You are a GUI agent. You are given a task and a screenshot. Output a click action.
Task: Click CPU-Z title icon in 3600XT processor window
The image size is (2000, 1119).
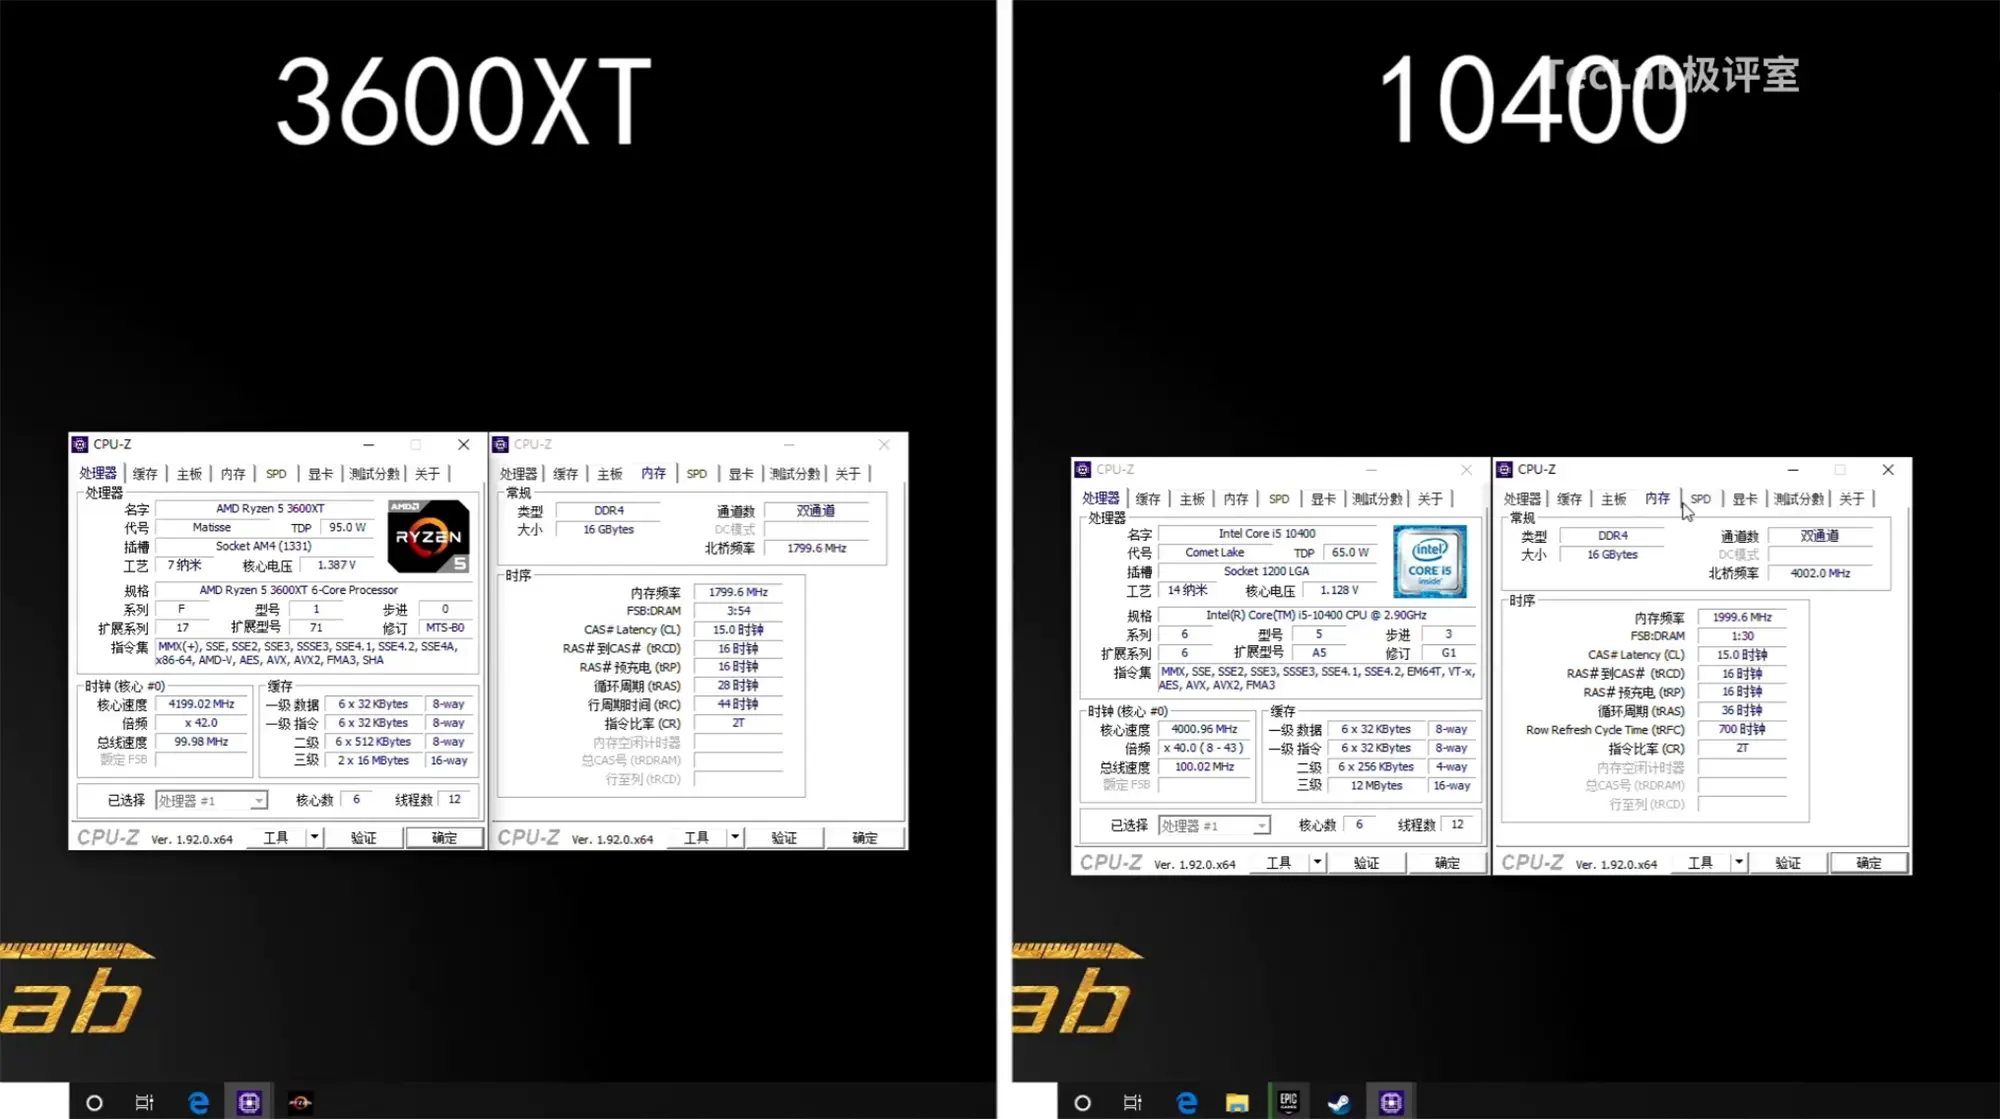click(x=80, y=444)
